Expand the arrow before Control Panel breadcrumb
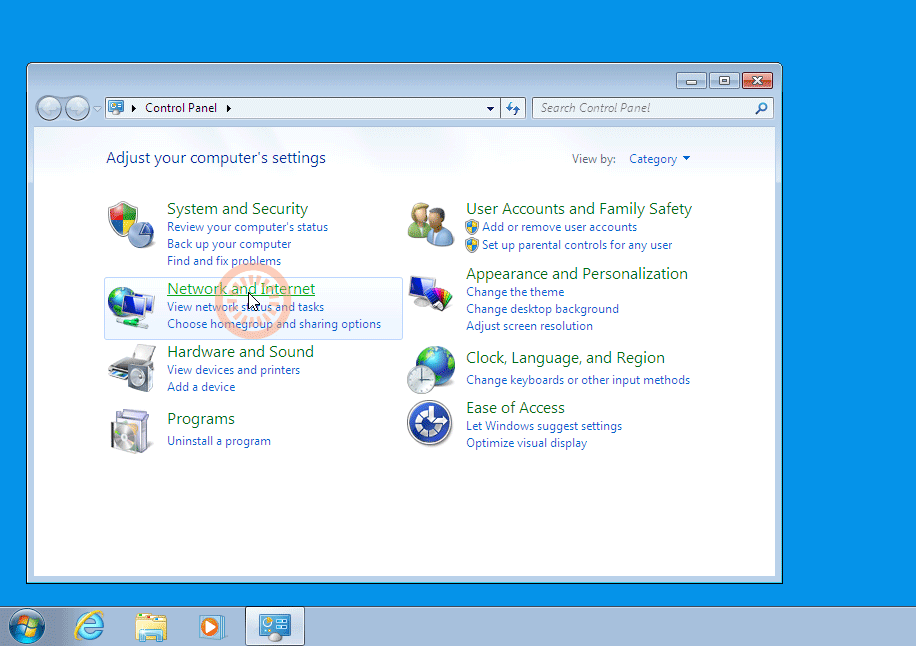Viewport: 916px width, 646px height. click(134, 108)
